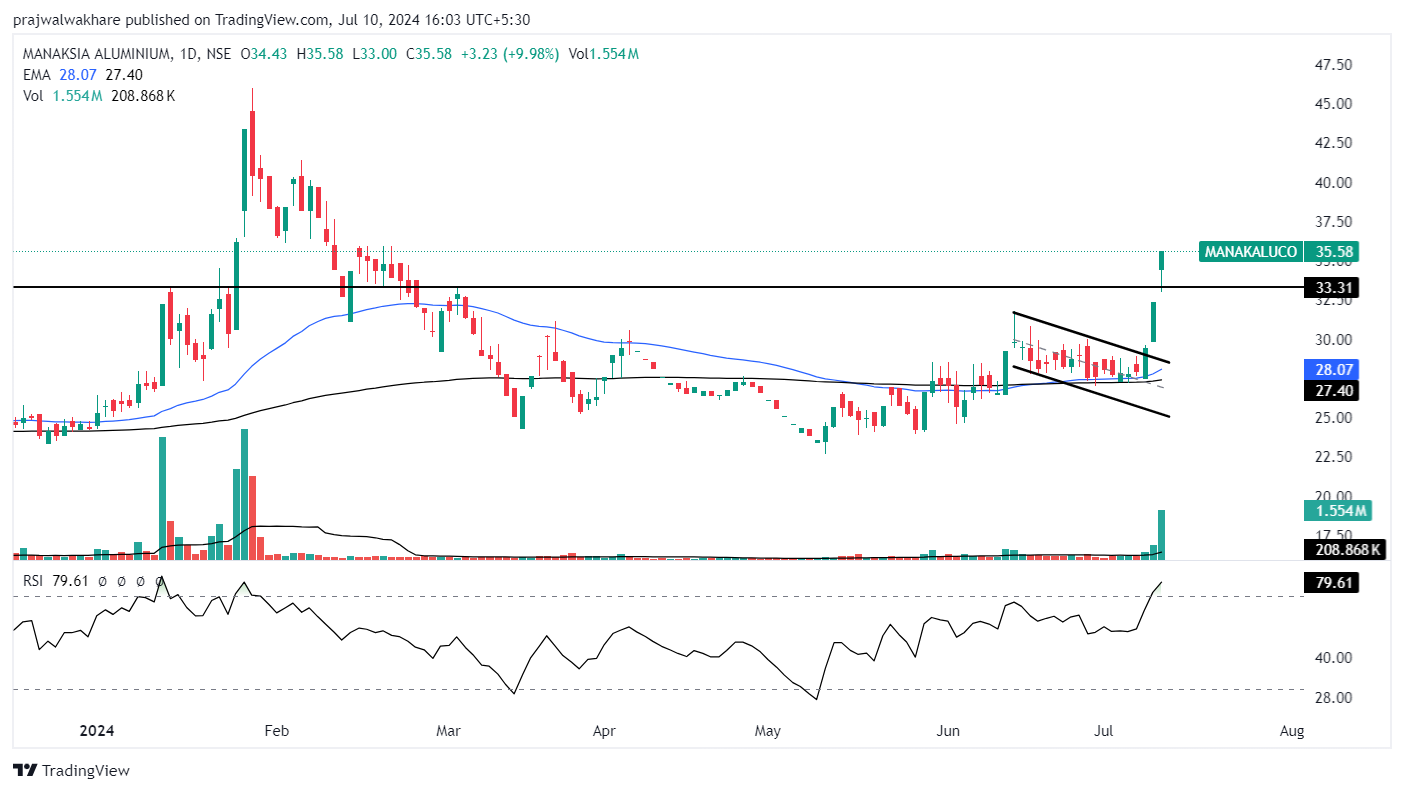Click the green MANAKALUCO price tag
The width and height of the screenshot is (1404, 792).
pos(1251,252)
